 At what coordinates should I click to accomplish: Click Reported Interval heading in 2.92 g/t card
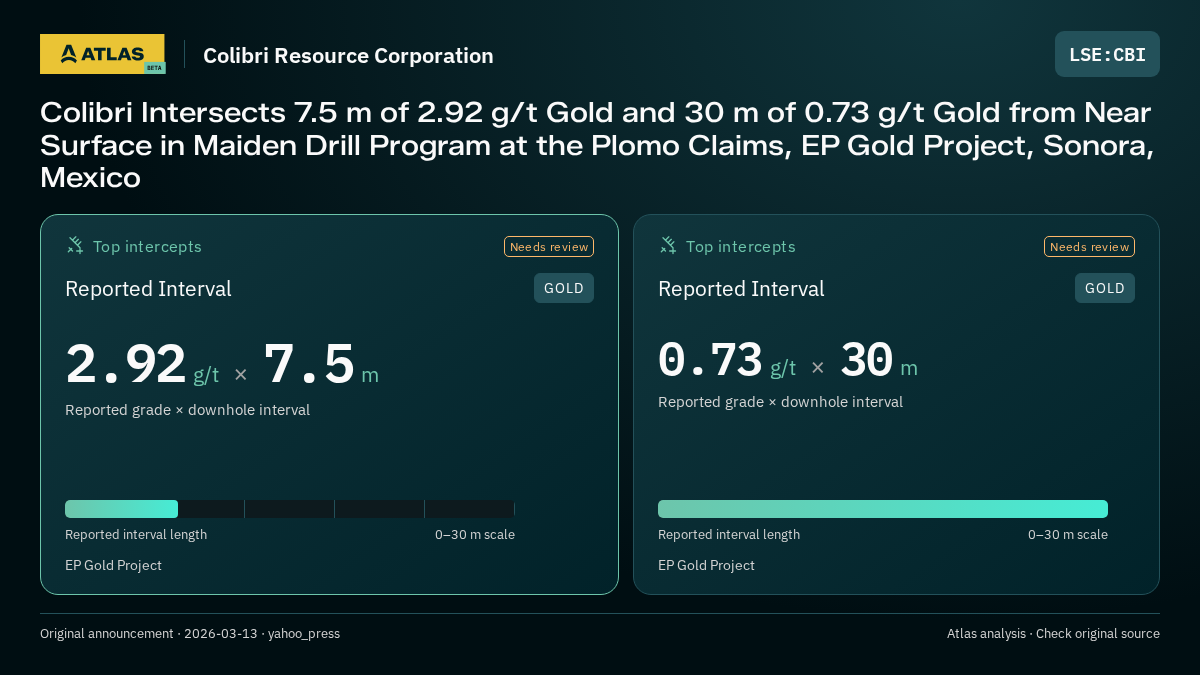pos(148,289)
